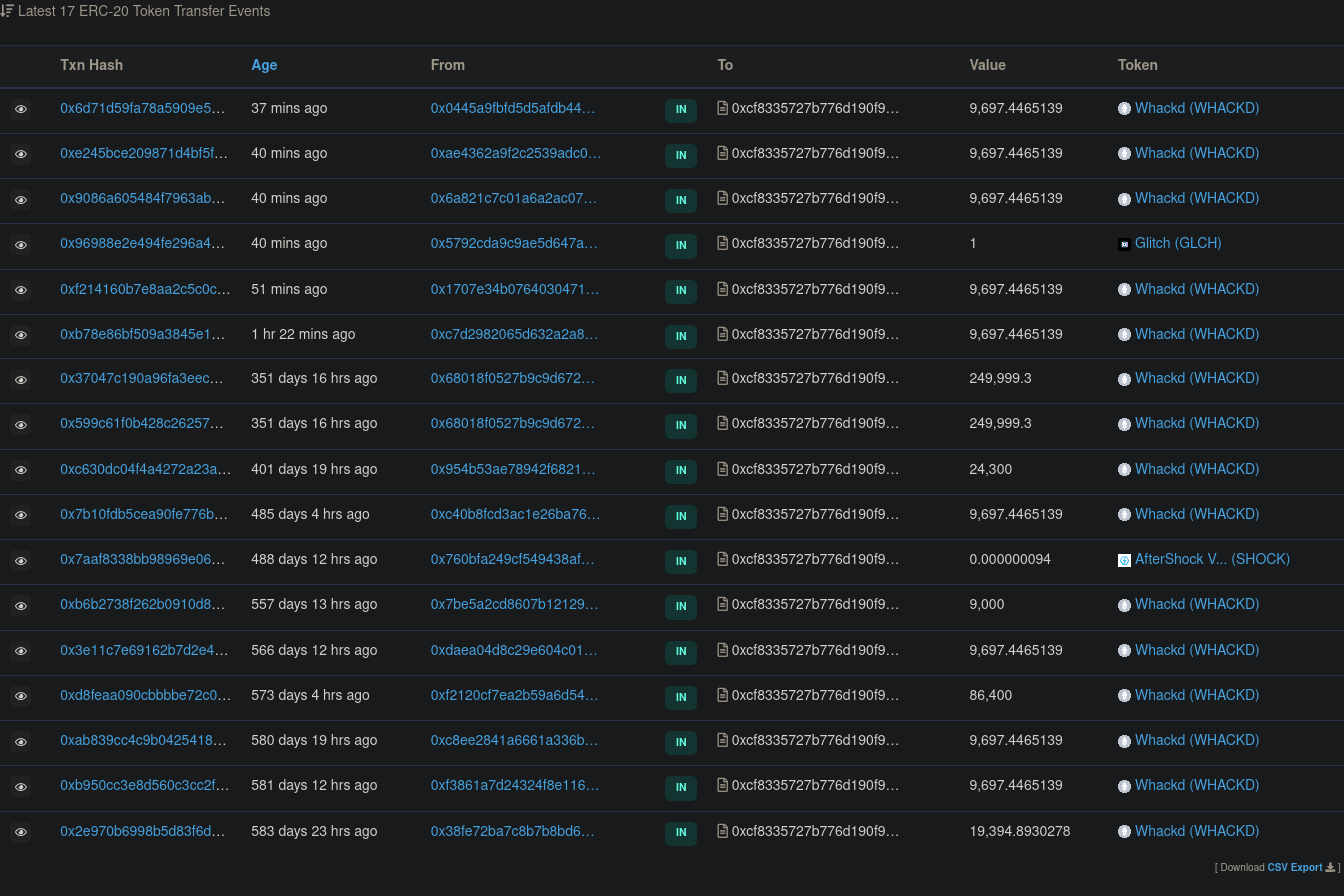Open sender address 0x5792cda9c9ae5d647a

[x=514, y=243]
